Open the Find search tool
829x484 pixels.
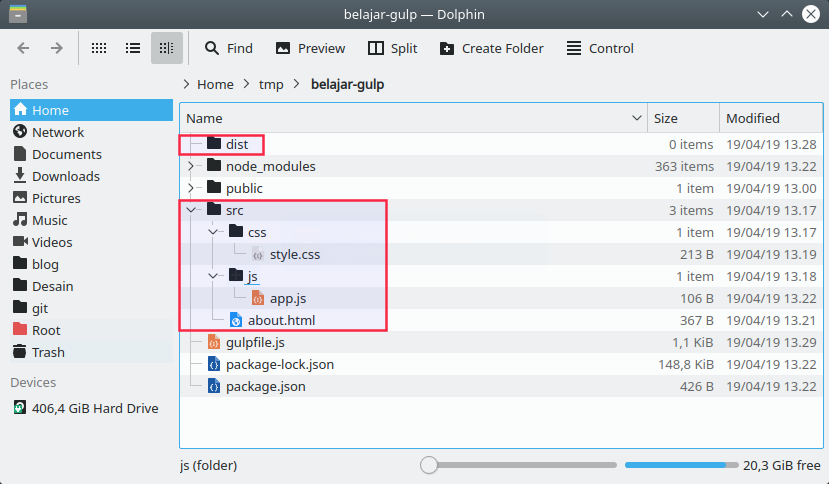[228, 48]
